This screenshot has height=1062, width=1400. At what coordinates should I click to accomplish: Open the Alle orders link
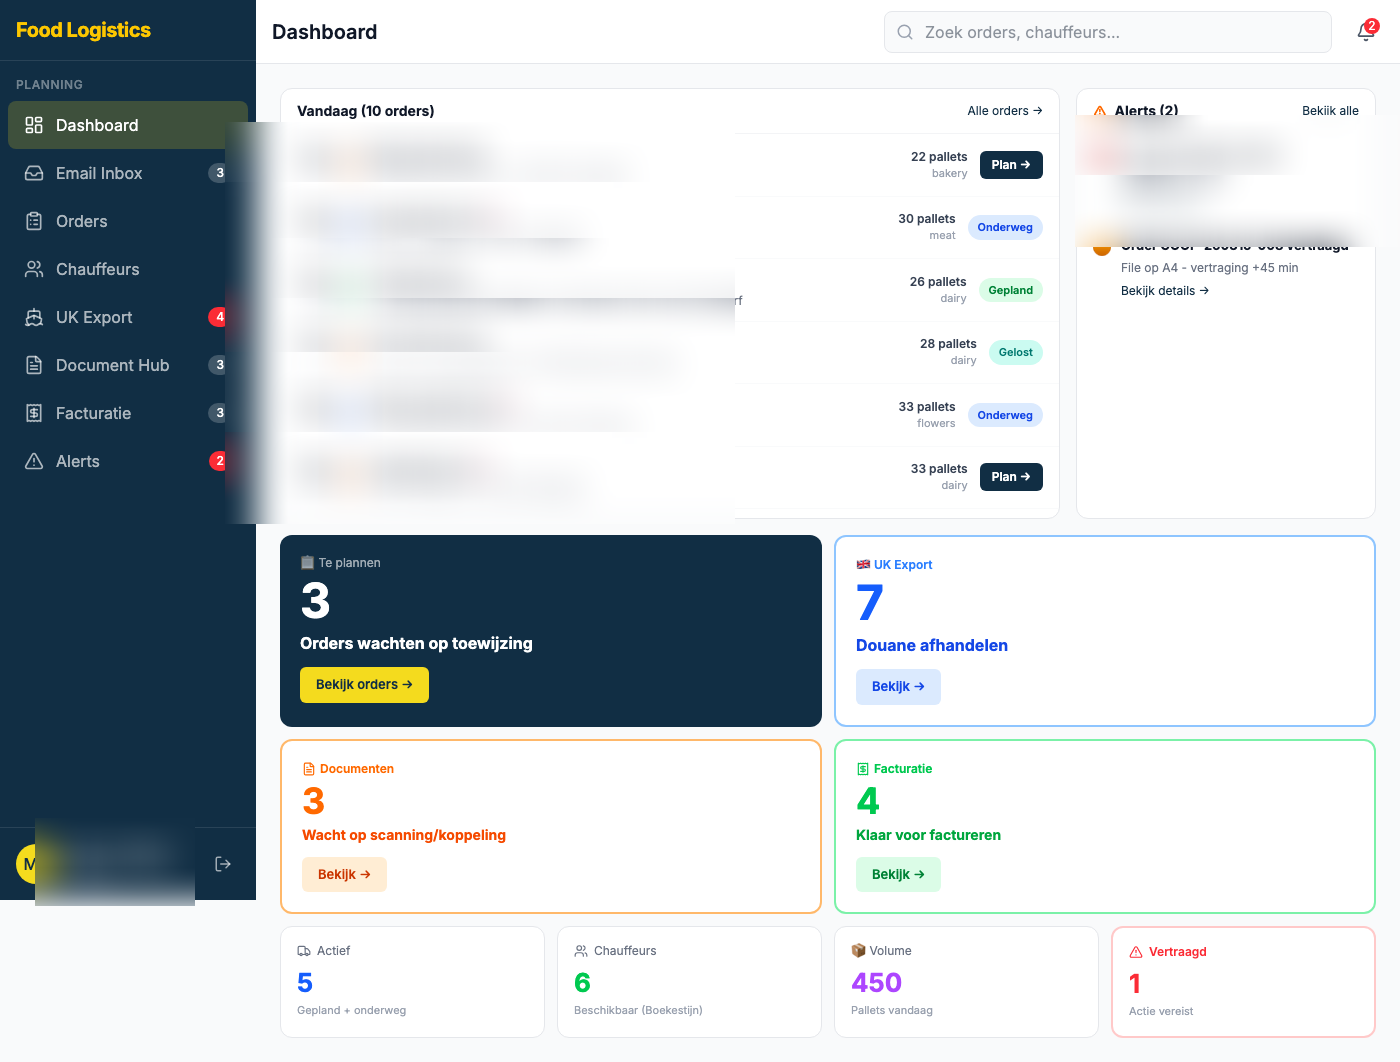[x=1004, y=111]
